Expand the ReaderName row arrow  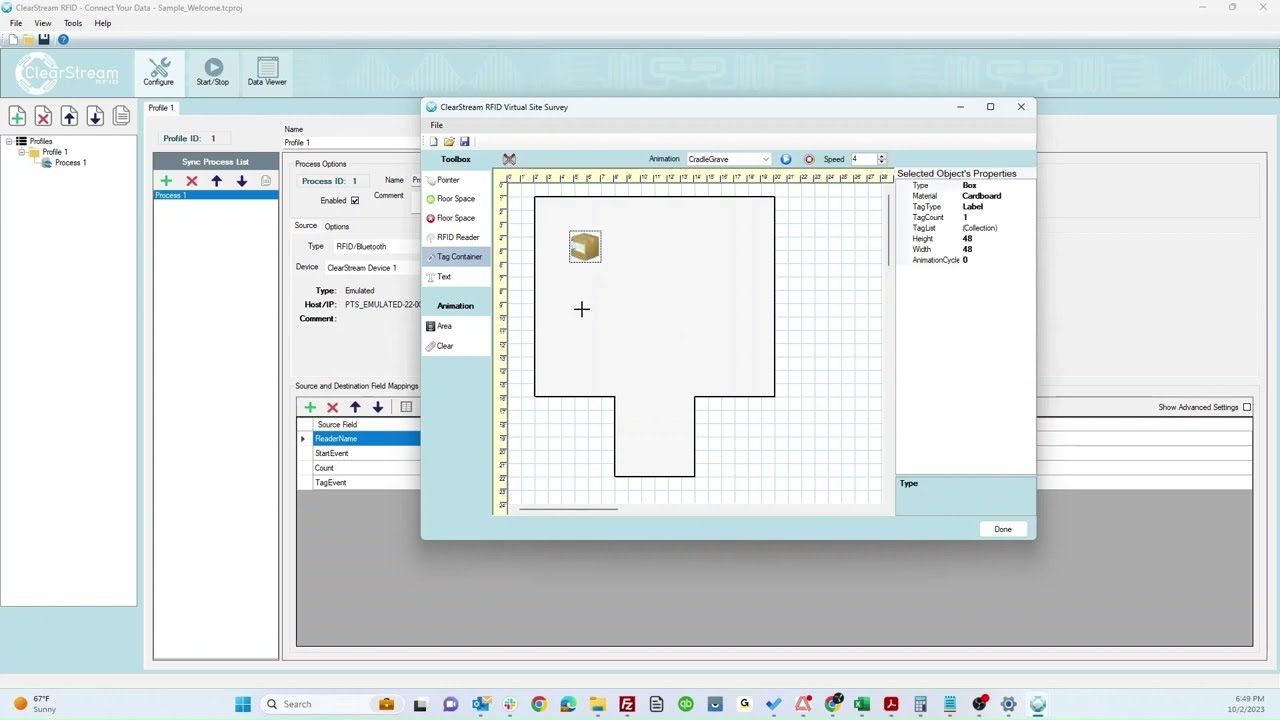pyautogui.click(x=303, y=439)
